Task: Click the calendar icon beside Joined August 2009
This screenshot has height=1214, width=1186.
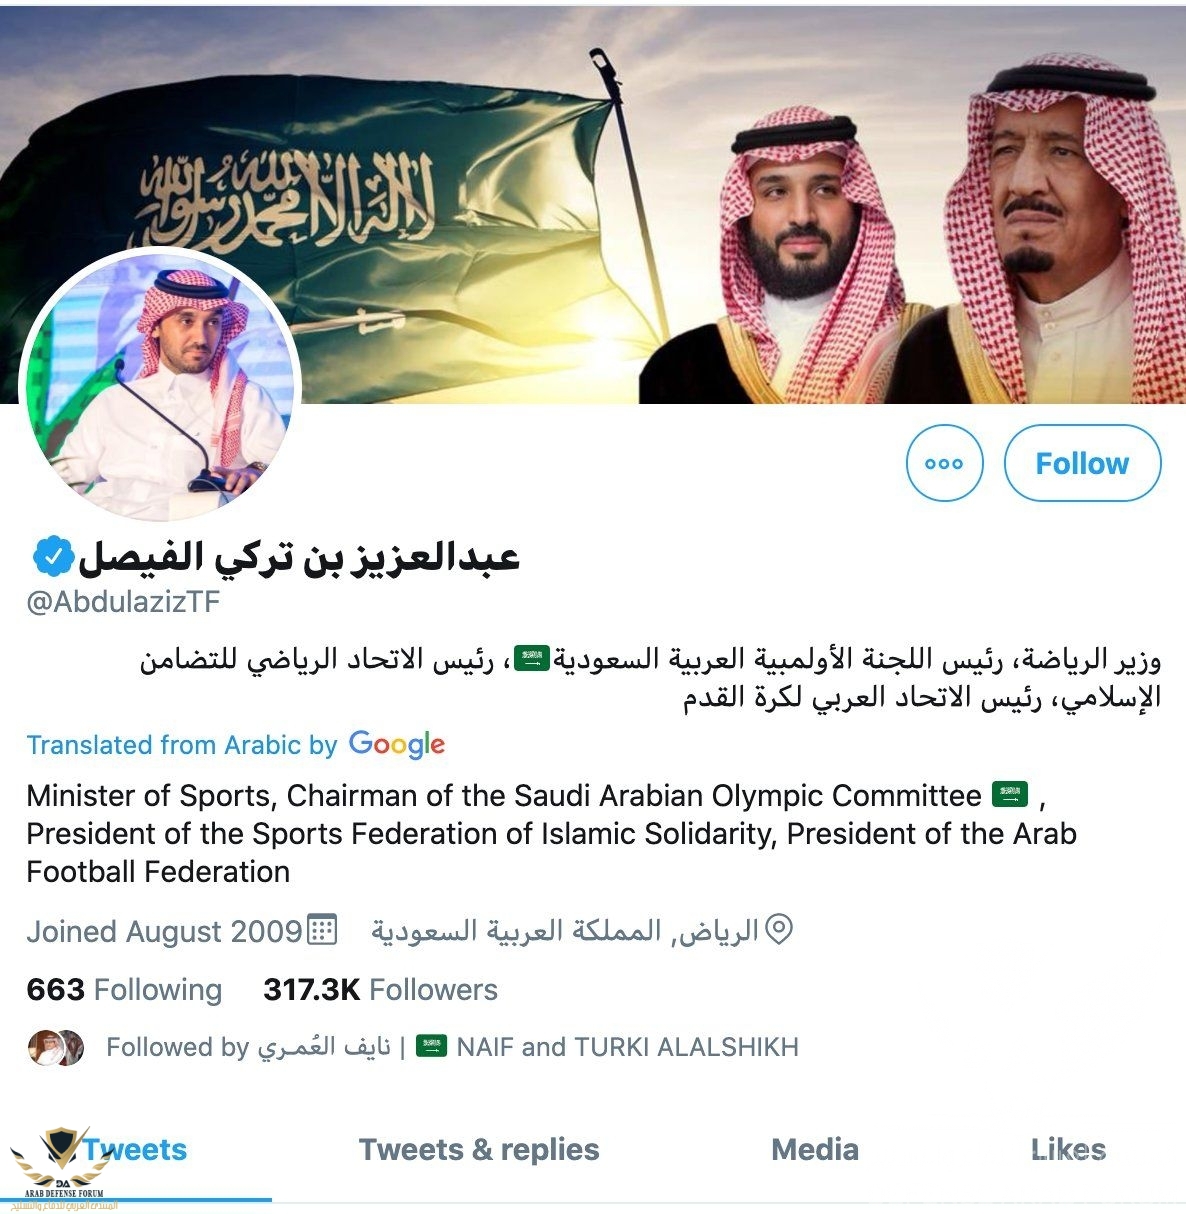Action: pos(322,930)
